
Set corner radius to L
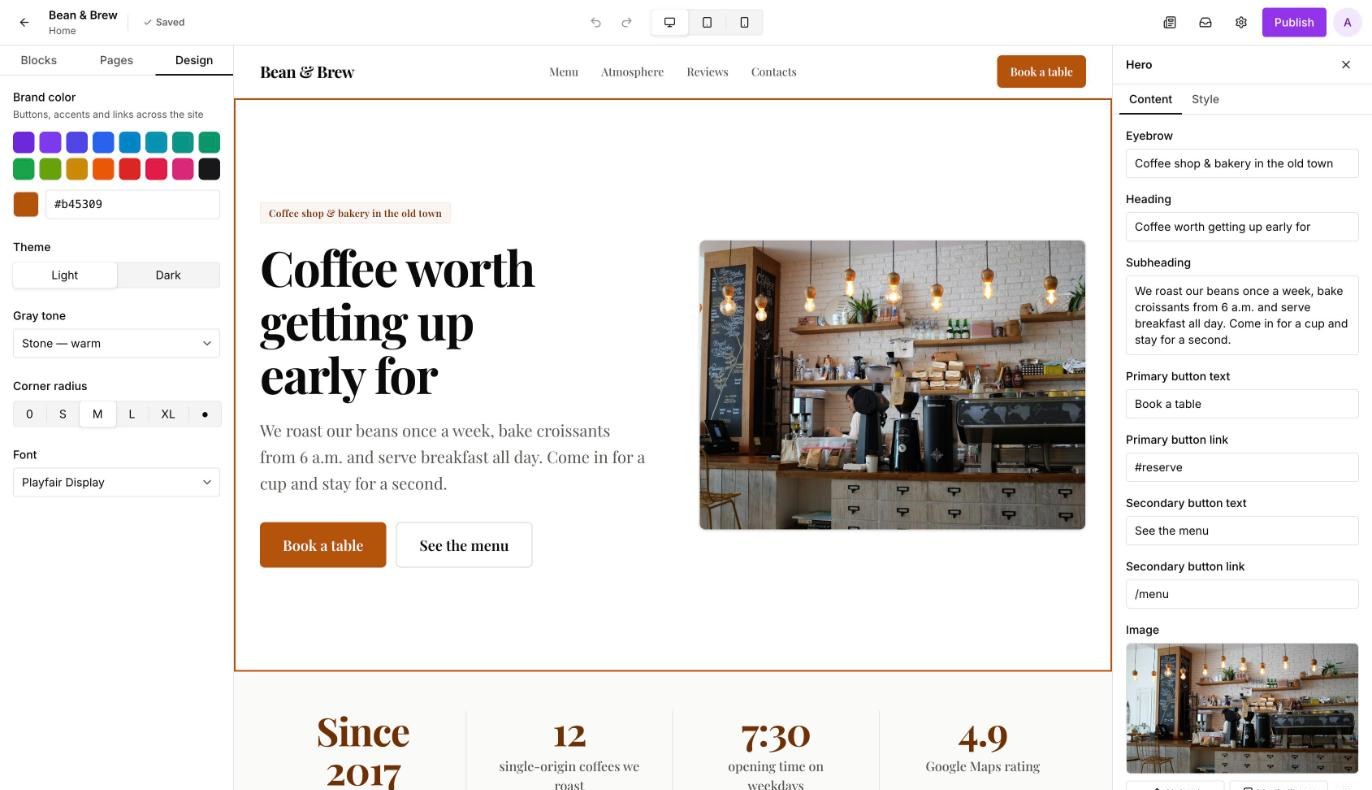pos(132,414)
